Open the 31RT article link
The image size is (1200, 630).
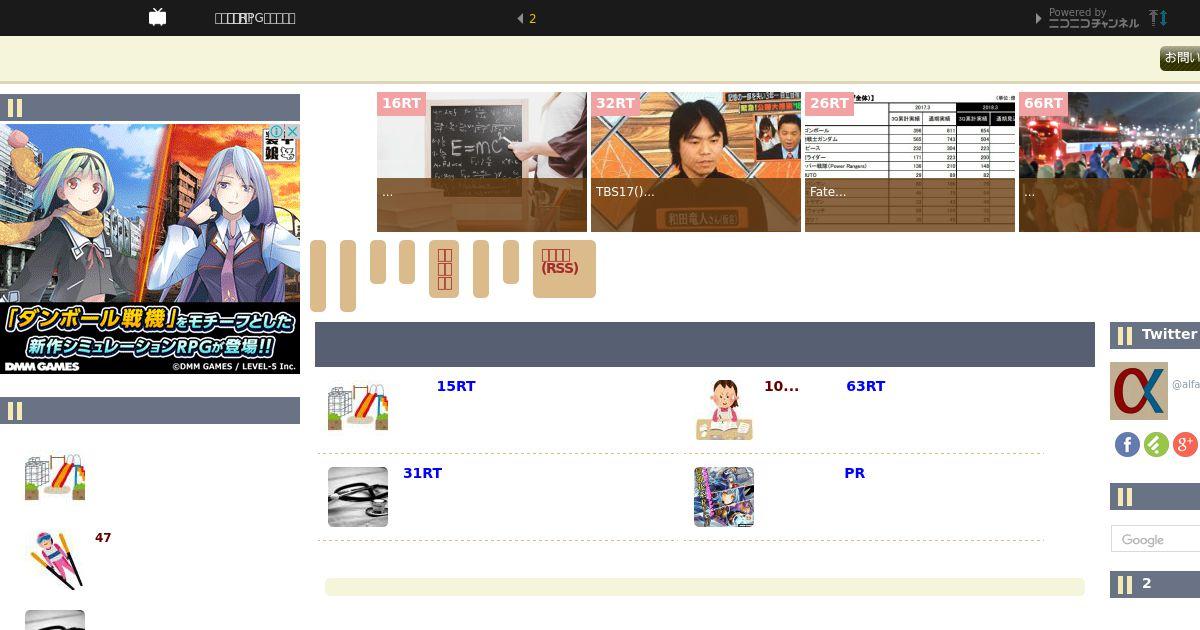coord(422,473)
